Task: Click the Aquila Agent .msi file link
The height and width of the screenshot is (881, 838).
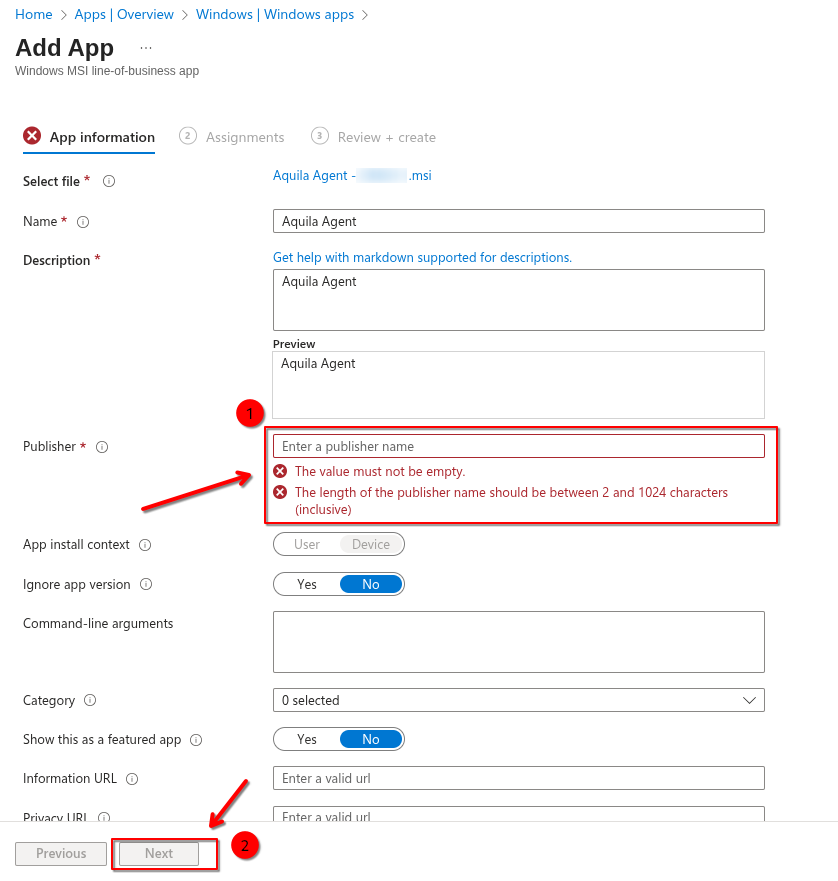Action: [352, 175]
